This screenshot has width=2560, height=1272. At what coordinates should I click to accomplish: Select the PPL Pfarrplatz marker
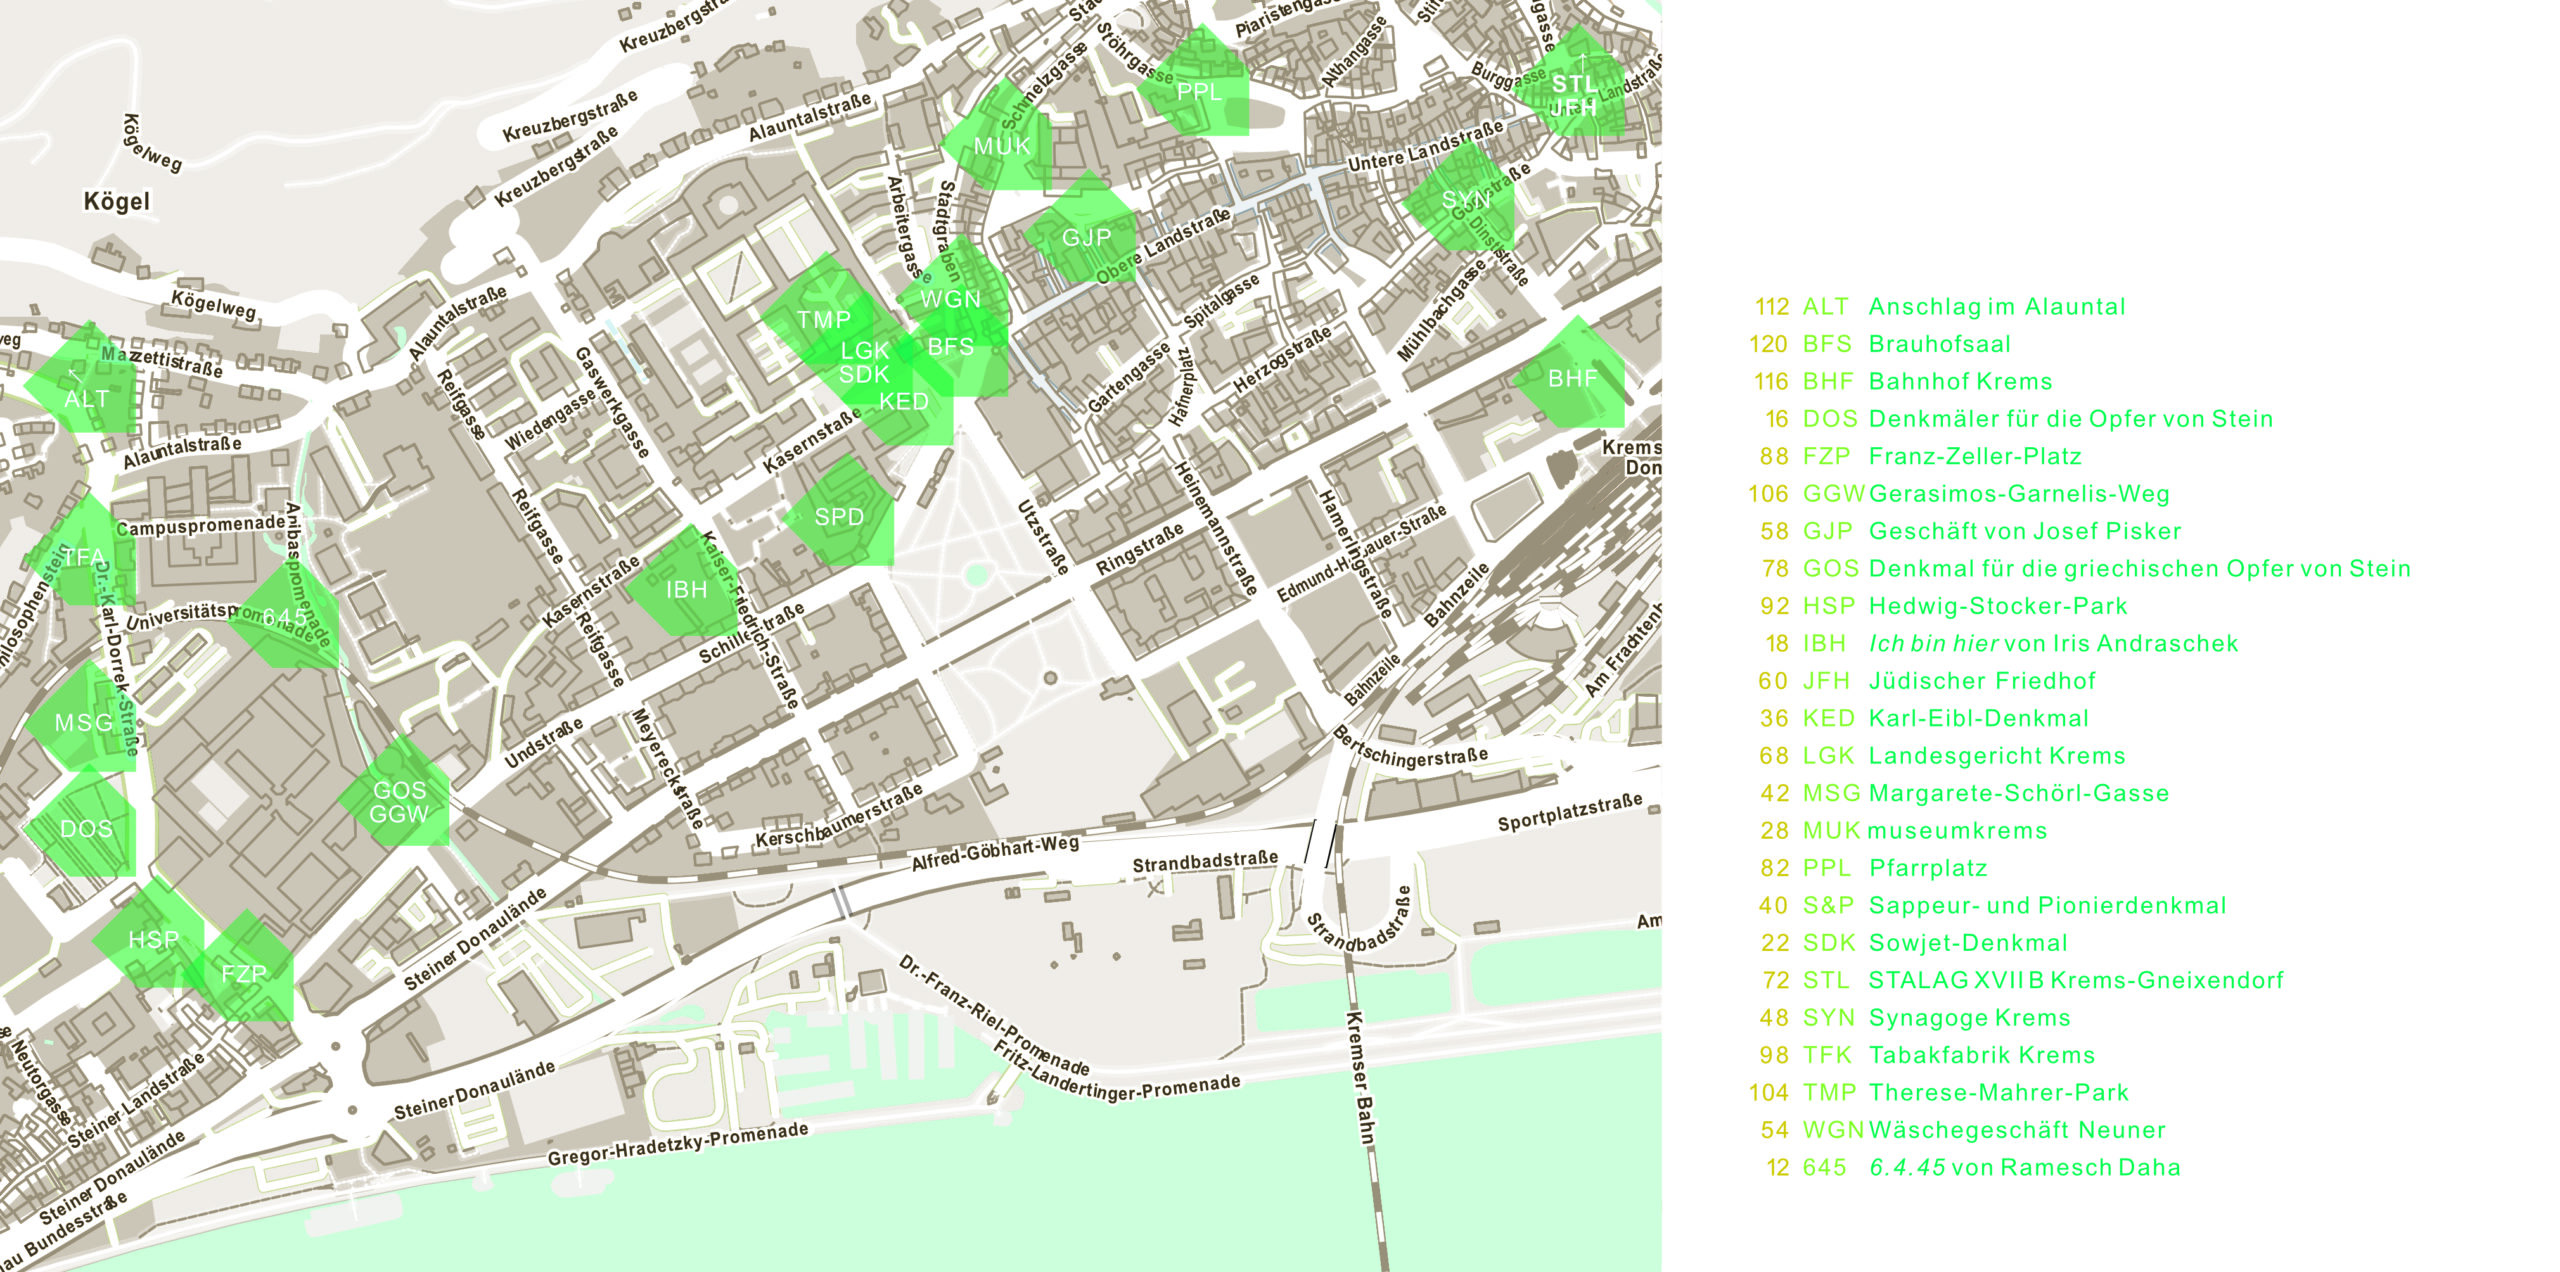click(1198, 90)
